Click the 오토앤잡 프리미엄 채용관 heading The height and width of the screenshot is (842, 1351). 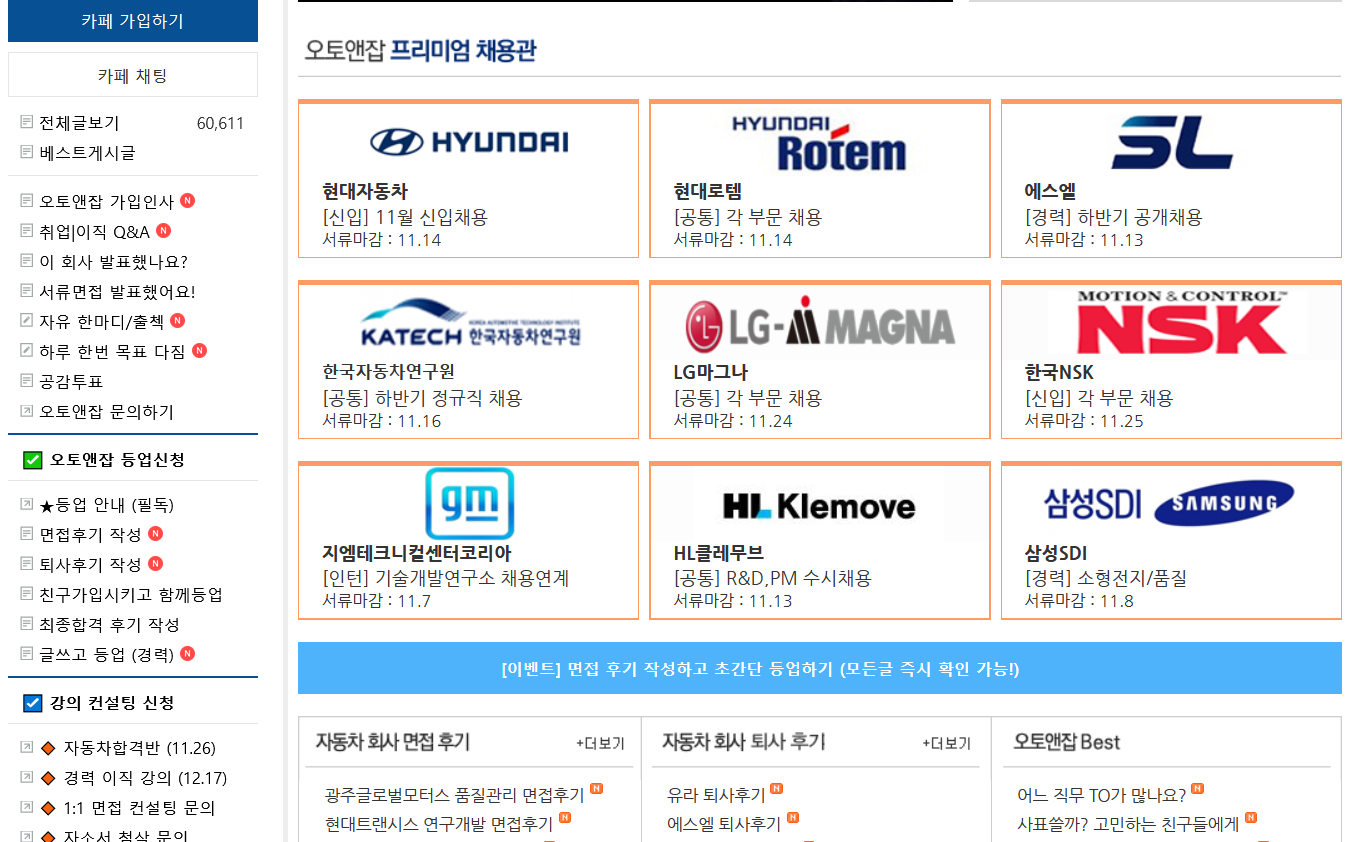point(420,50)
